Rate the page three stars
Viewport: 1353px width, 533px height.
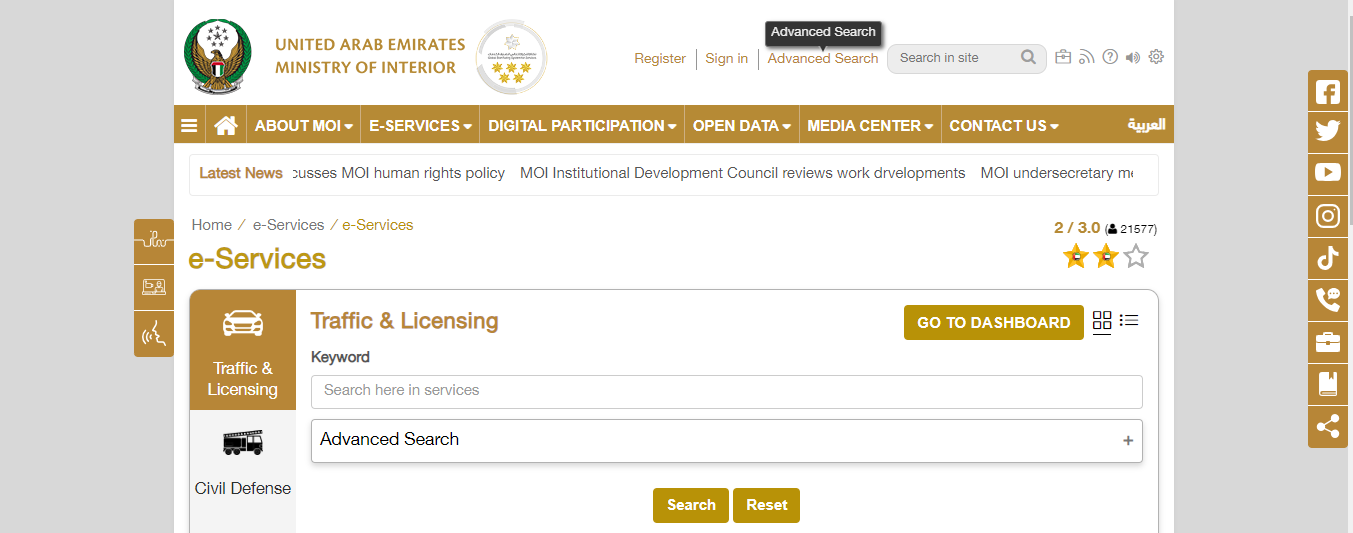1135,257
